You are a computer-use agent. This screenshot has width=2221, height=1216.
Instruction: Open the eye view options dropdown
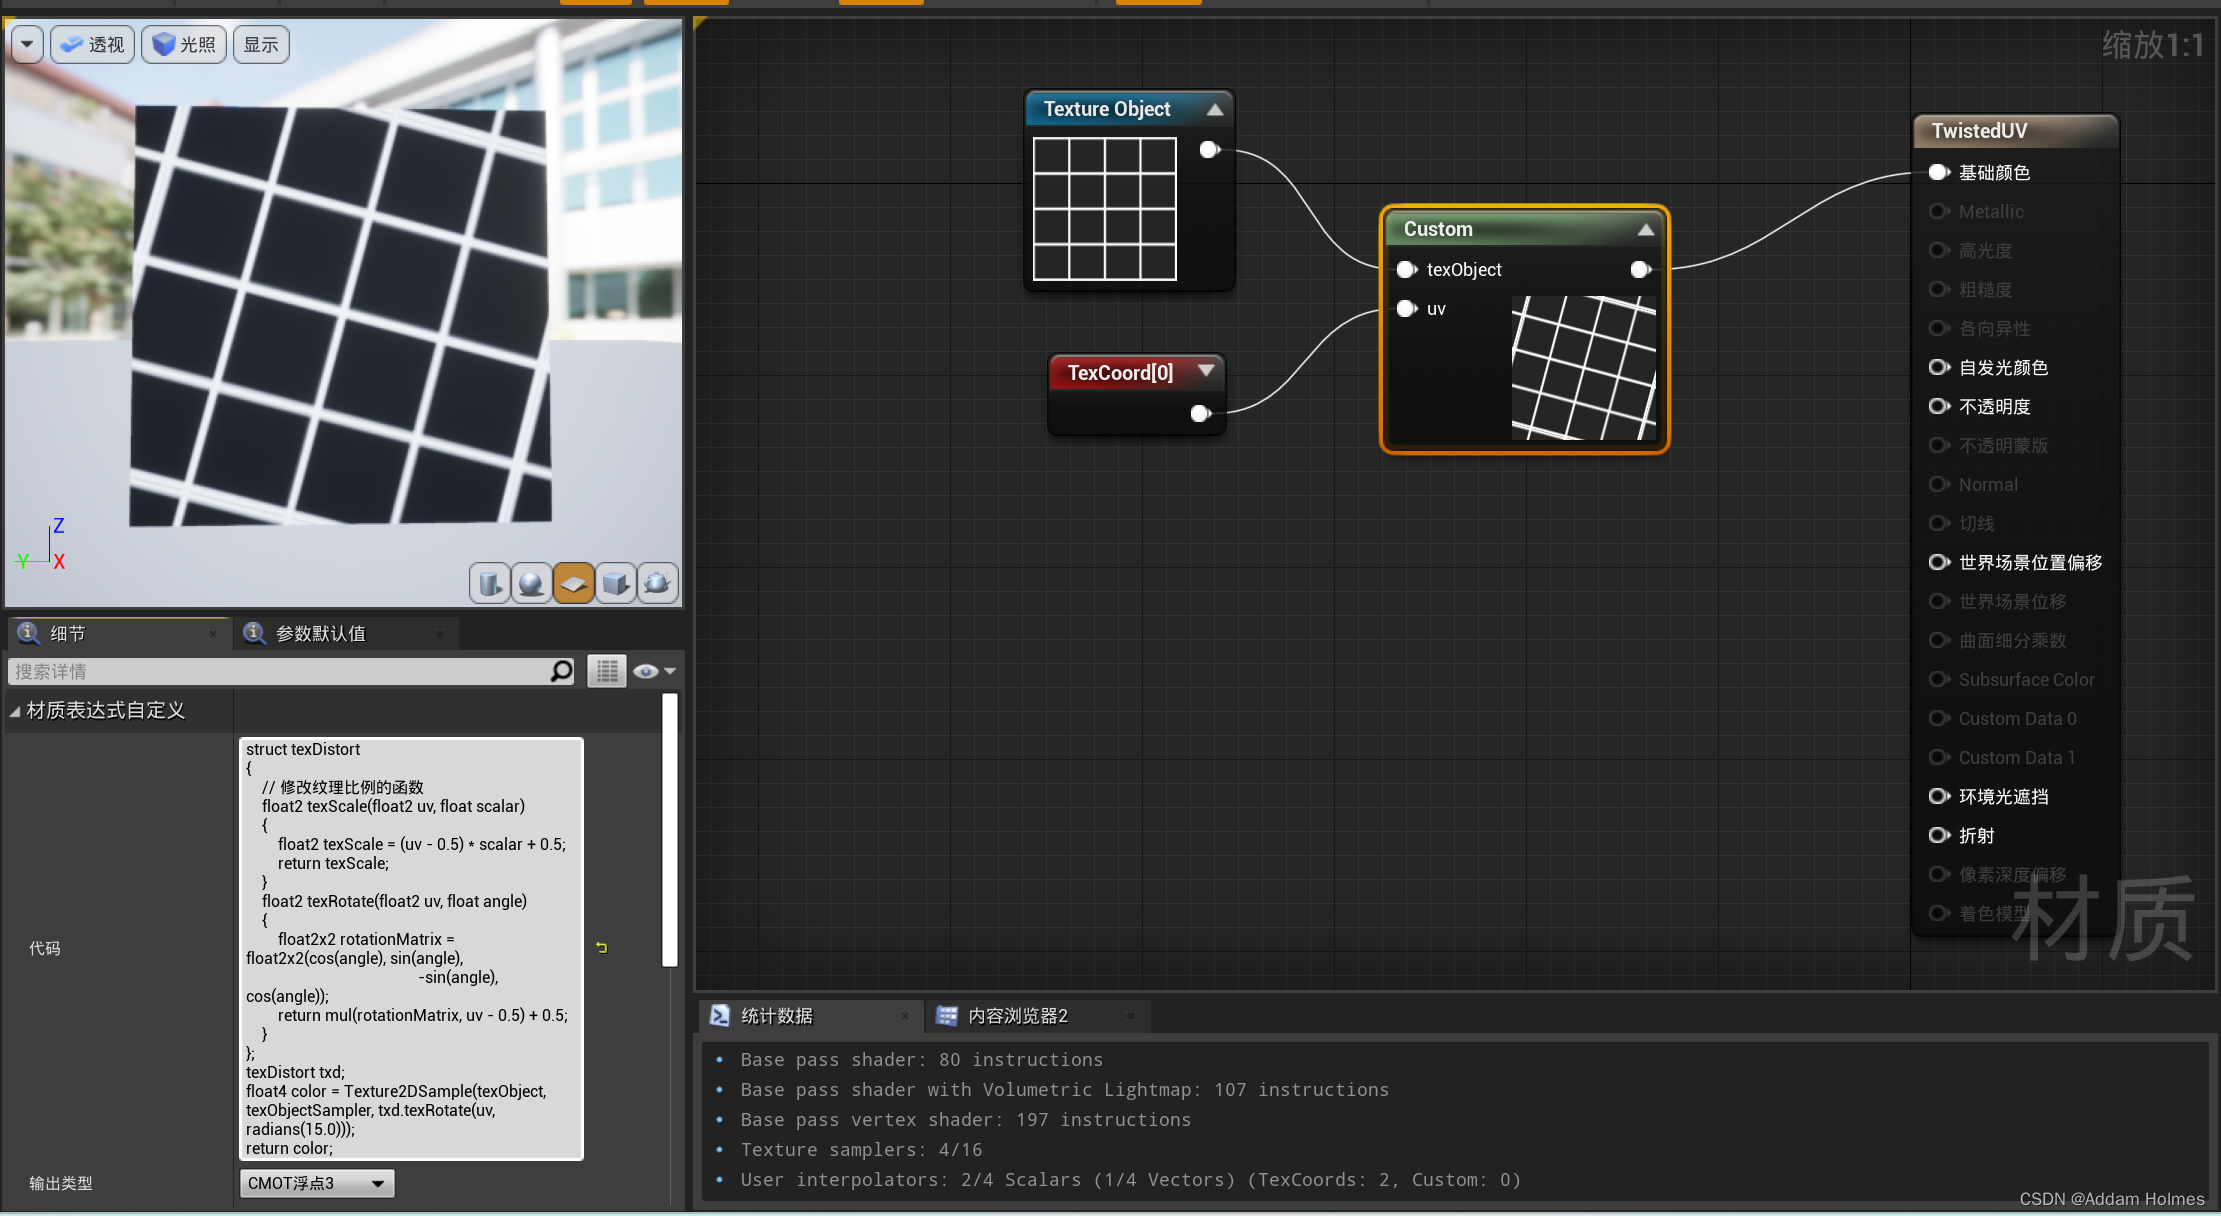point(655,671)
